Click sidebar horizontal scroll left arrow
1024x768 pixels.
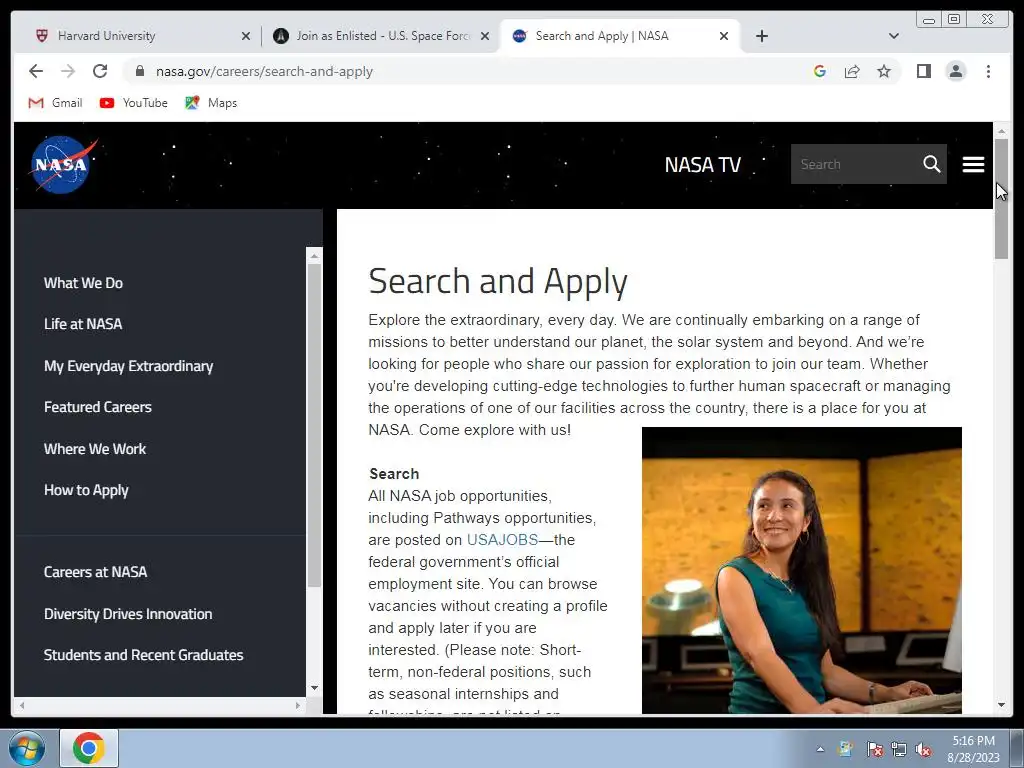(22, 705)
